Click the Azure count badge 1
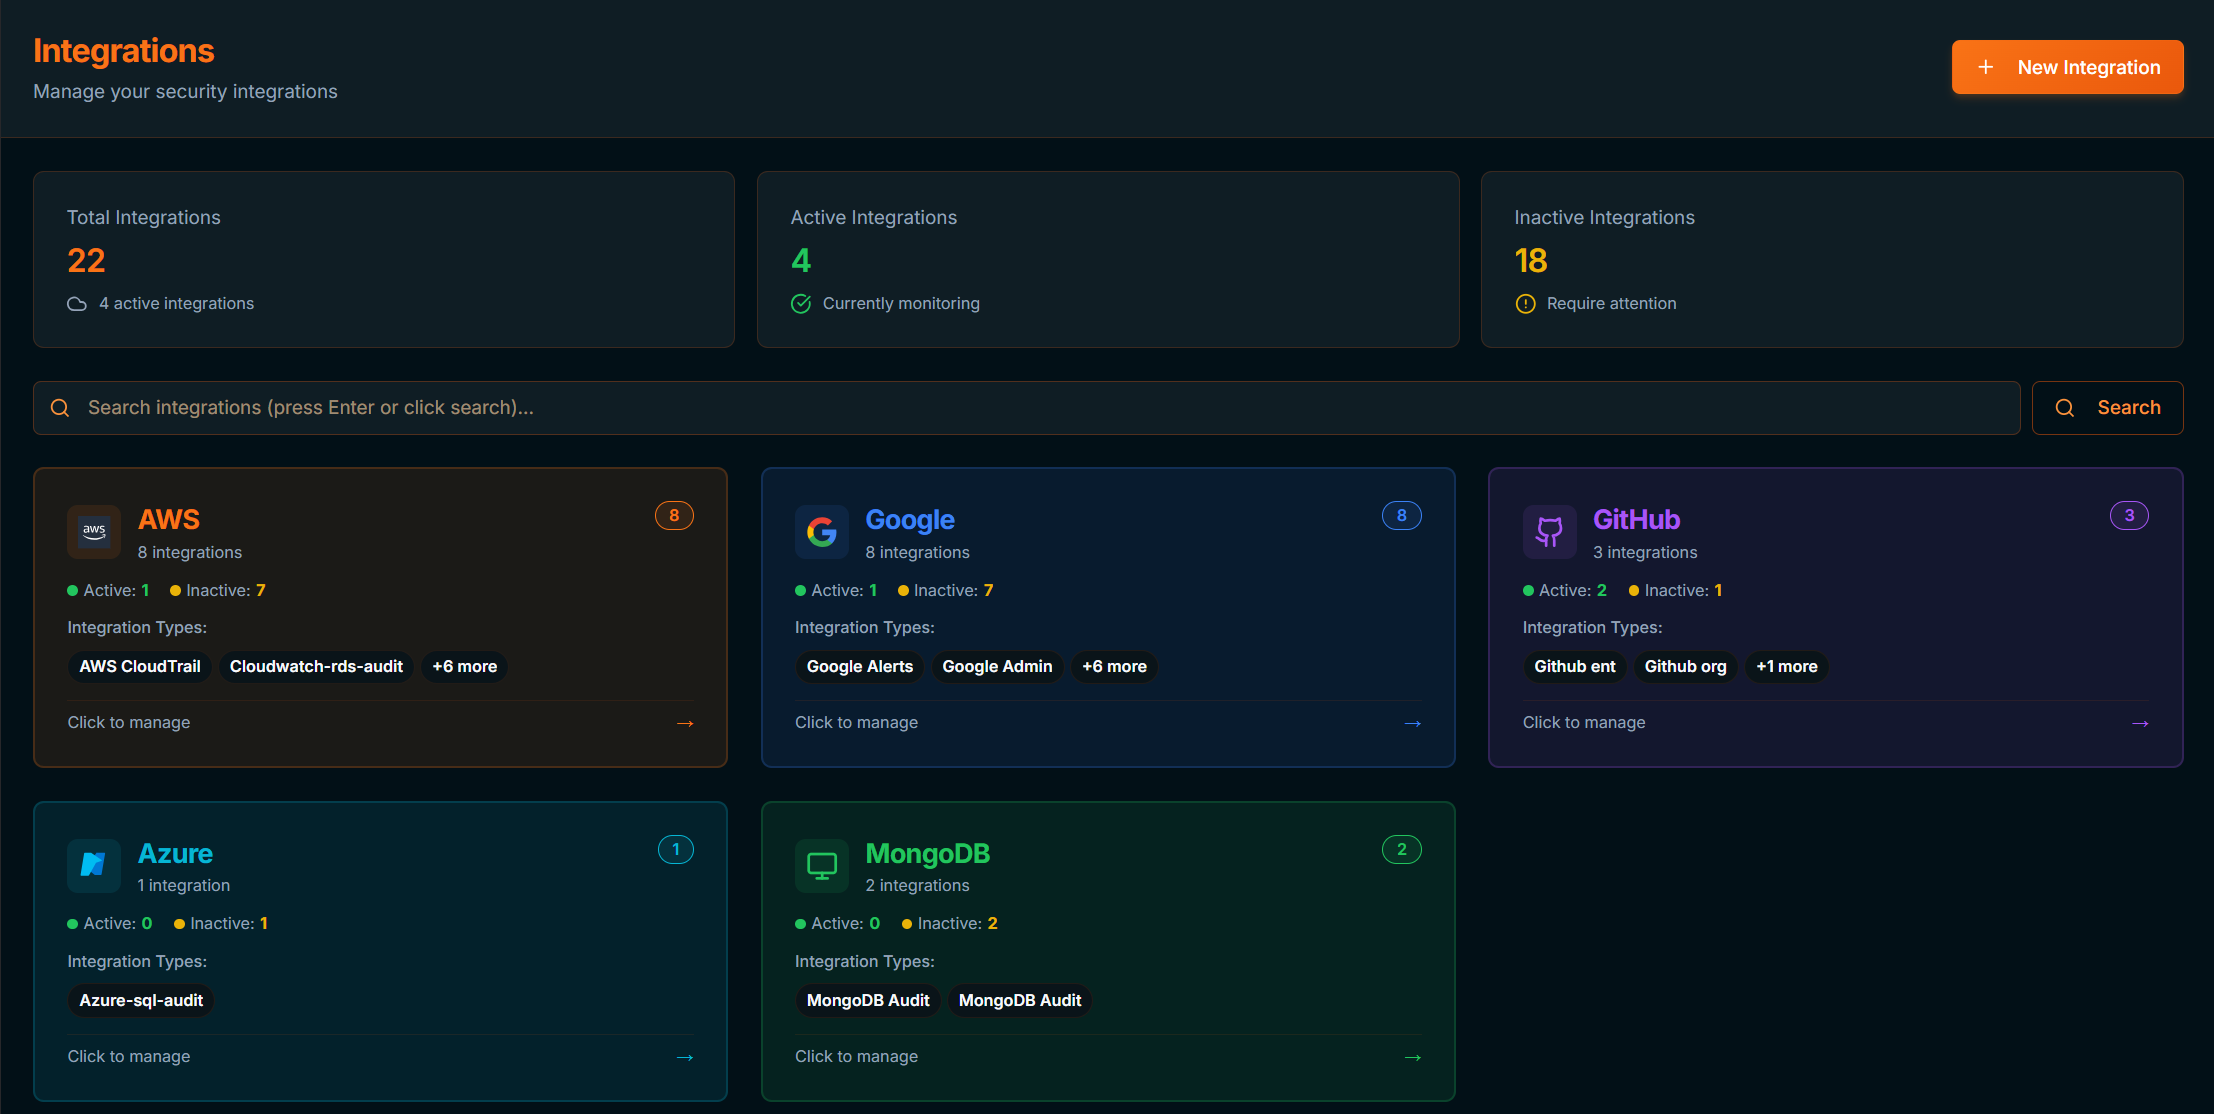 [x=676, y=850]
